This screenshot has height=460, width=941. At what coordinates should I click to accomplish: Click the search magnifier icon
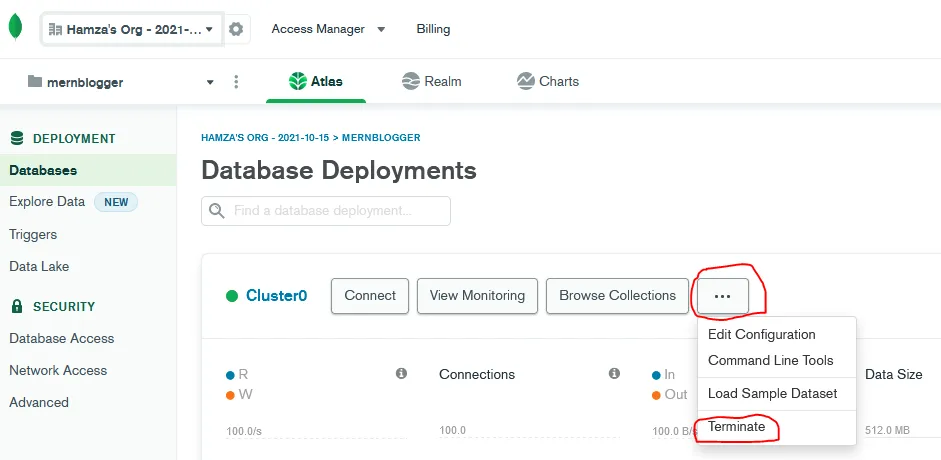tap(216, 211)
